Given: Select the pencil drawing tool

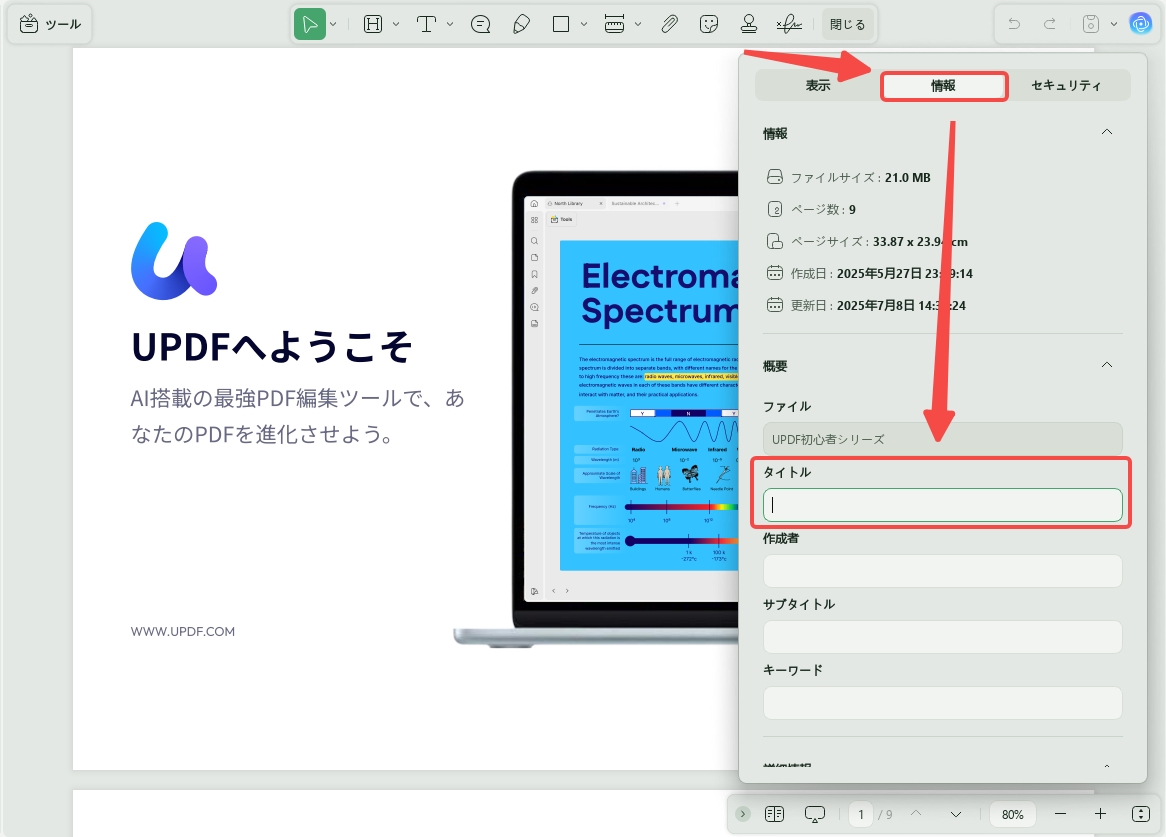Looking at the screenshot, I should (521, 25).
